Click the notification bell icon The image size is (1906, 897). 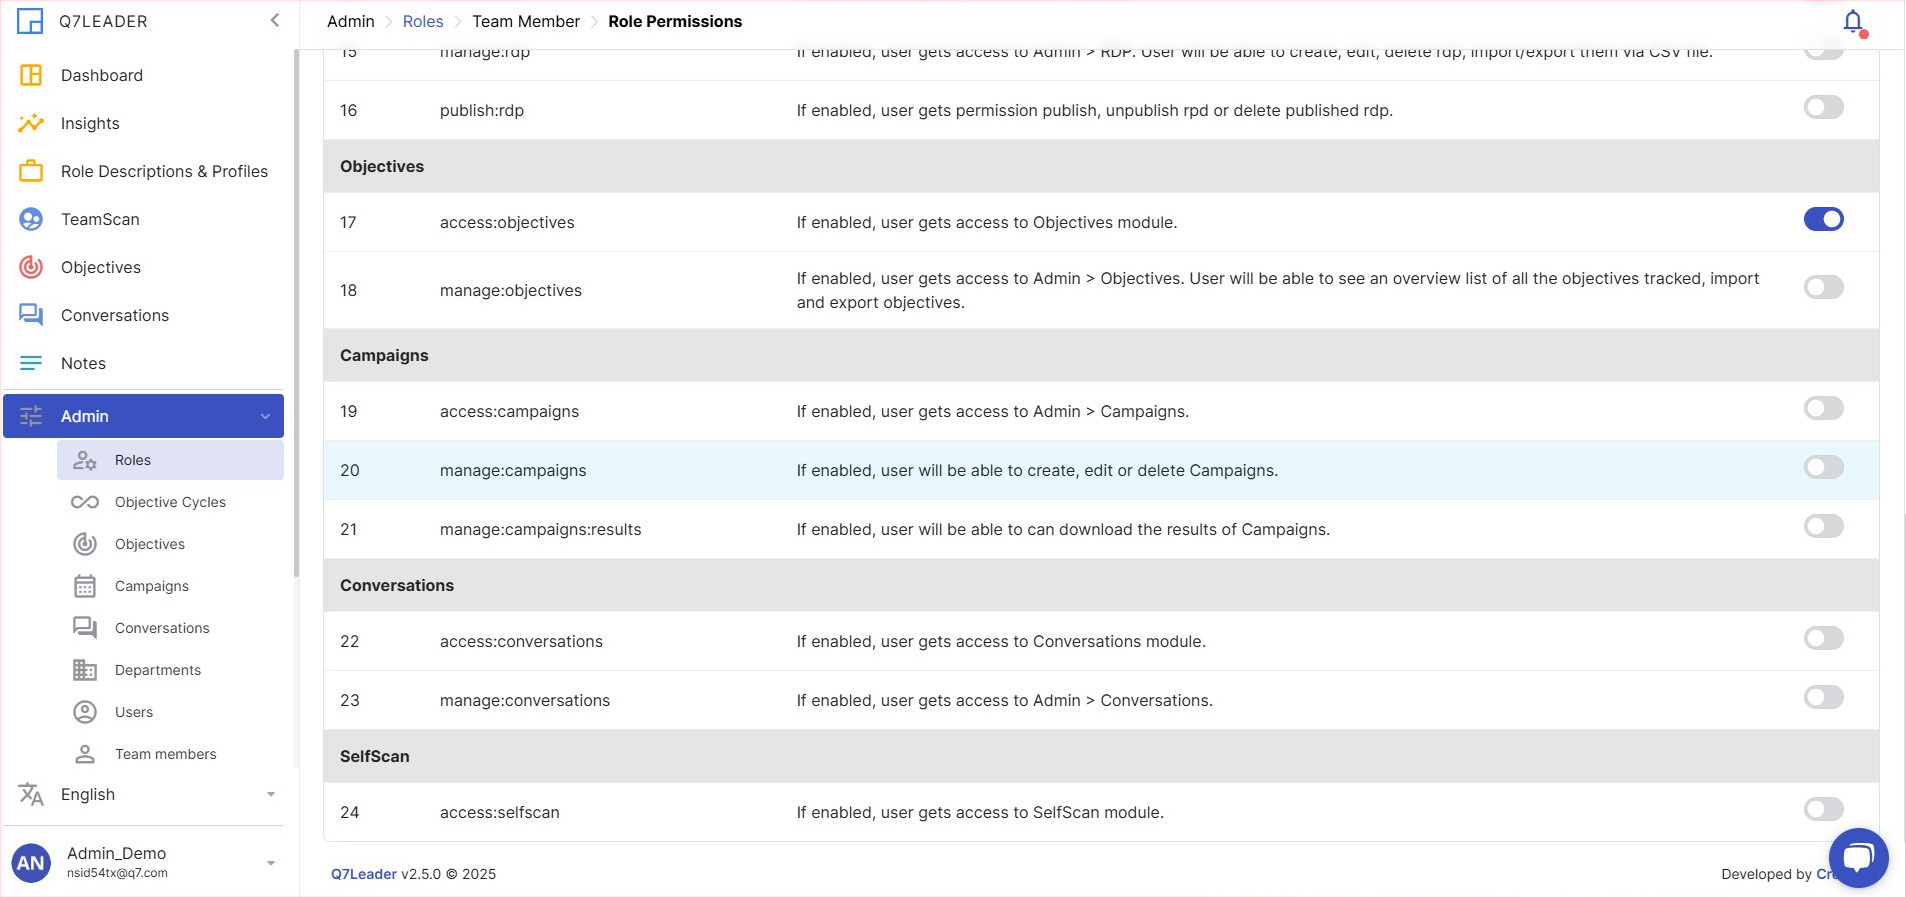[1852, 21]
